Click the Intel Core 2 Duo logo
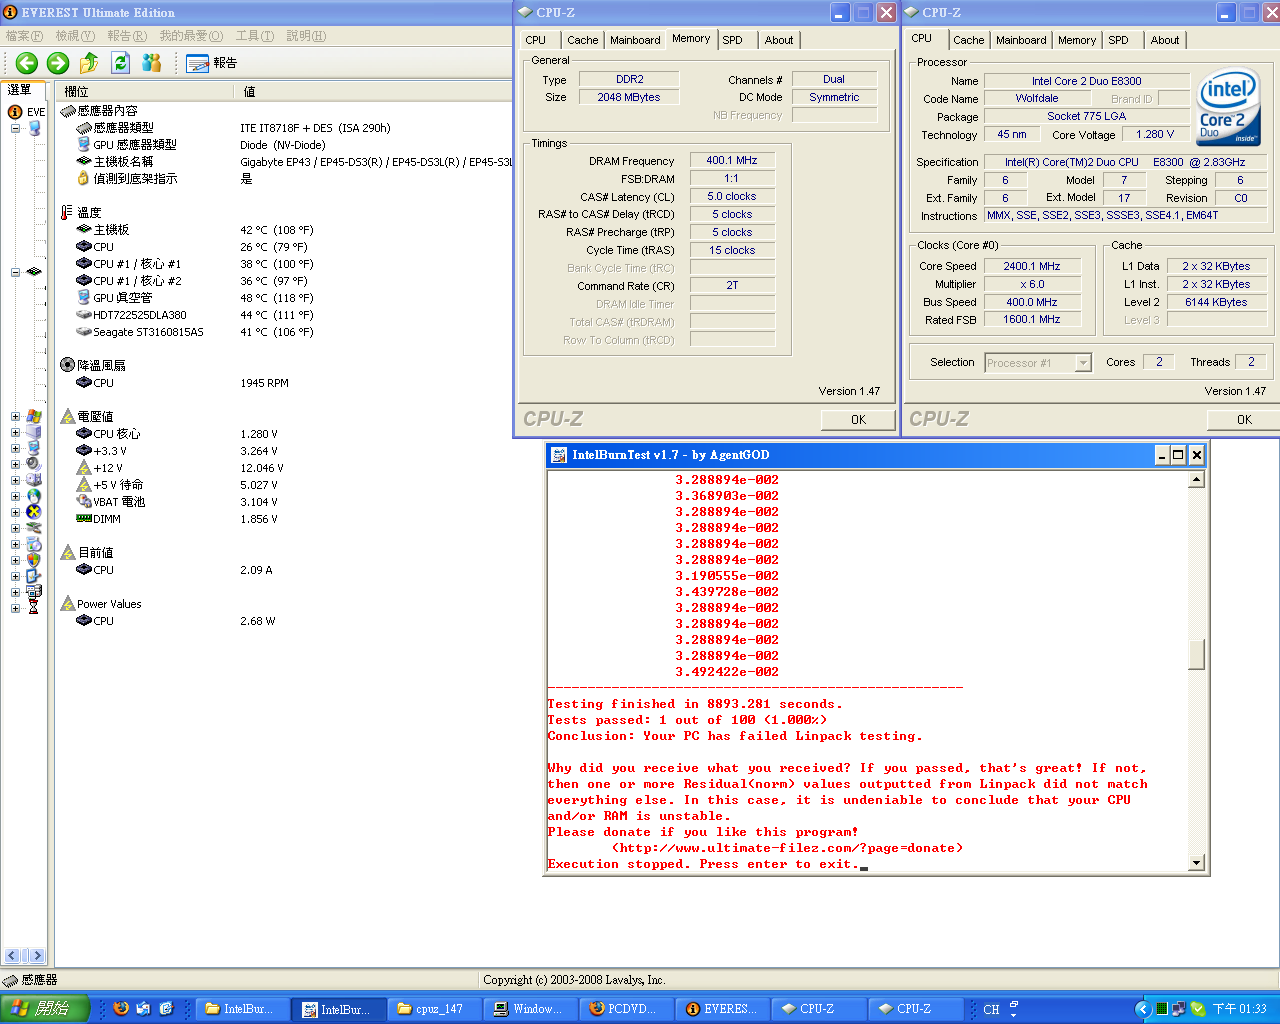 coord(1229,108)
